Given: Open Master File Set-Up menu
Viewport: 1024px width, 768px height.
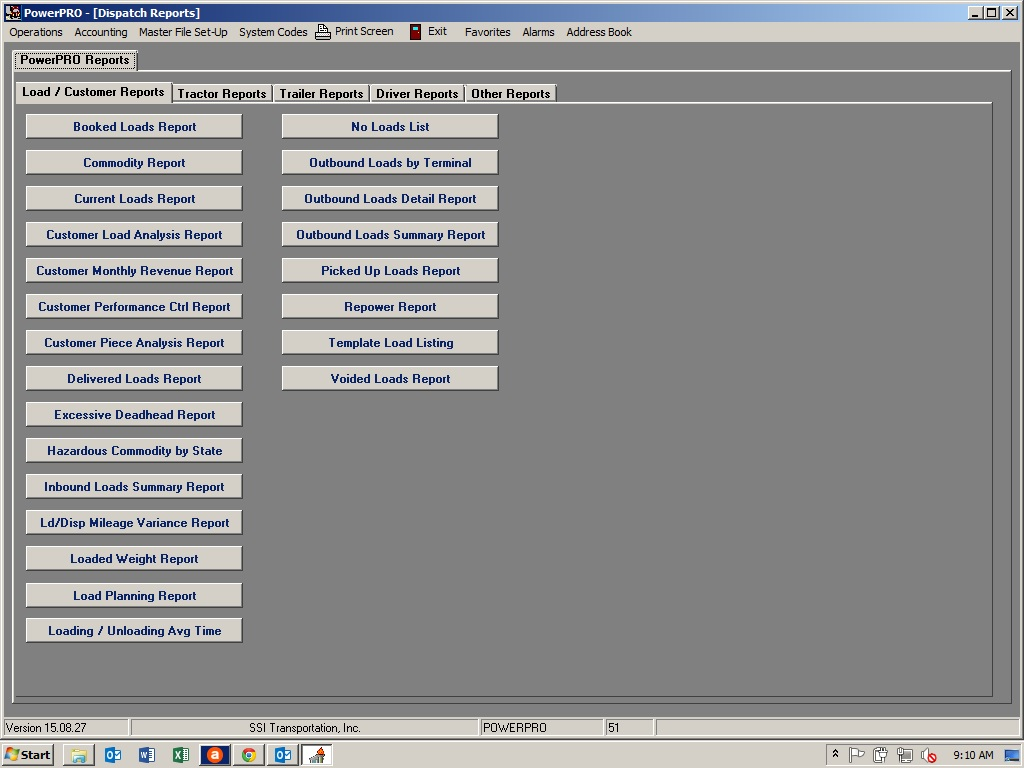Looking at the screenshot, I should pos(183,32).
